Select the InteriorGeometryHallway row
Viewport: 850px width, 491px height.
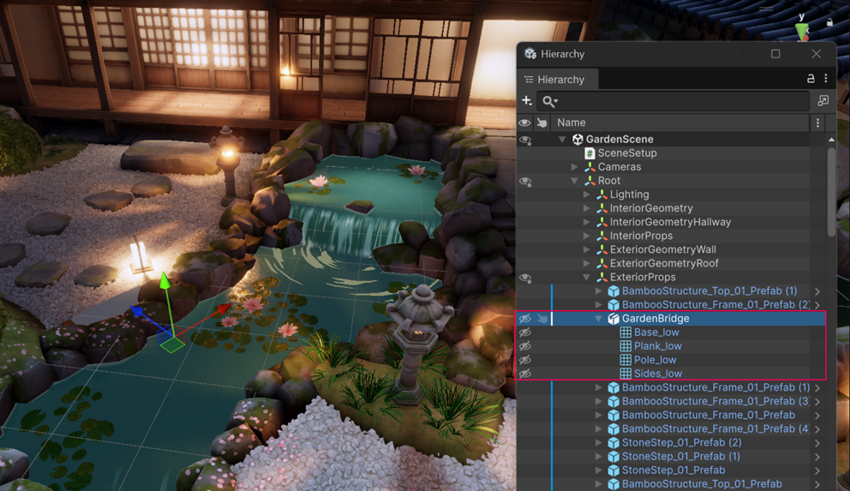671,222
